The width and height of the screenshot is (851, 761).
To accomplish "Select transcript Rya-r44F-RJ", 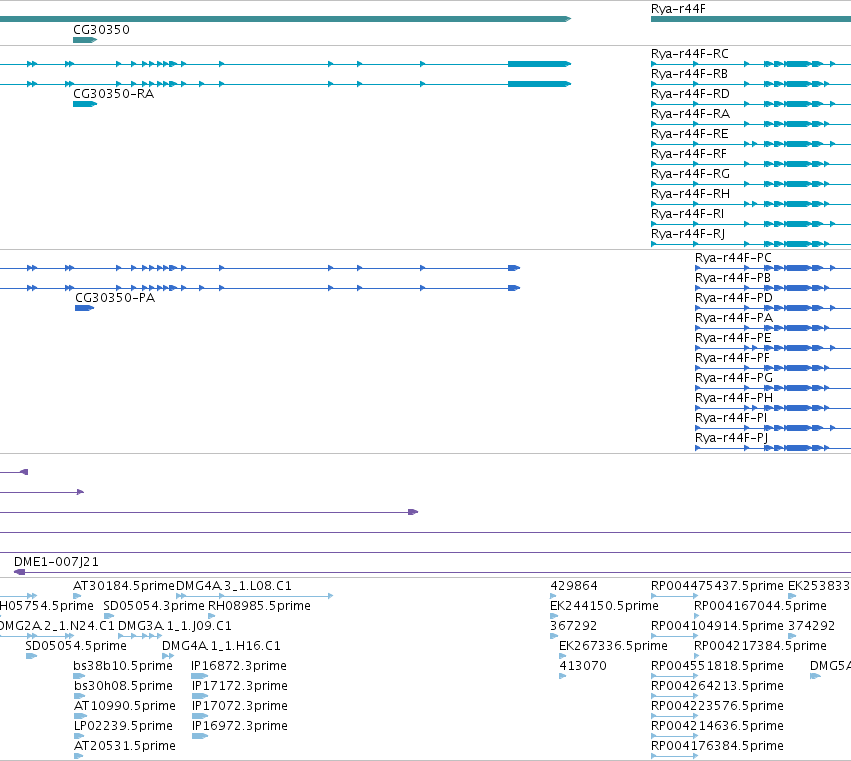I will [x=688, y=234].
